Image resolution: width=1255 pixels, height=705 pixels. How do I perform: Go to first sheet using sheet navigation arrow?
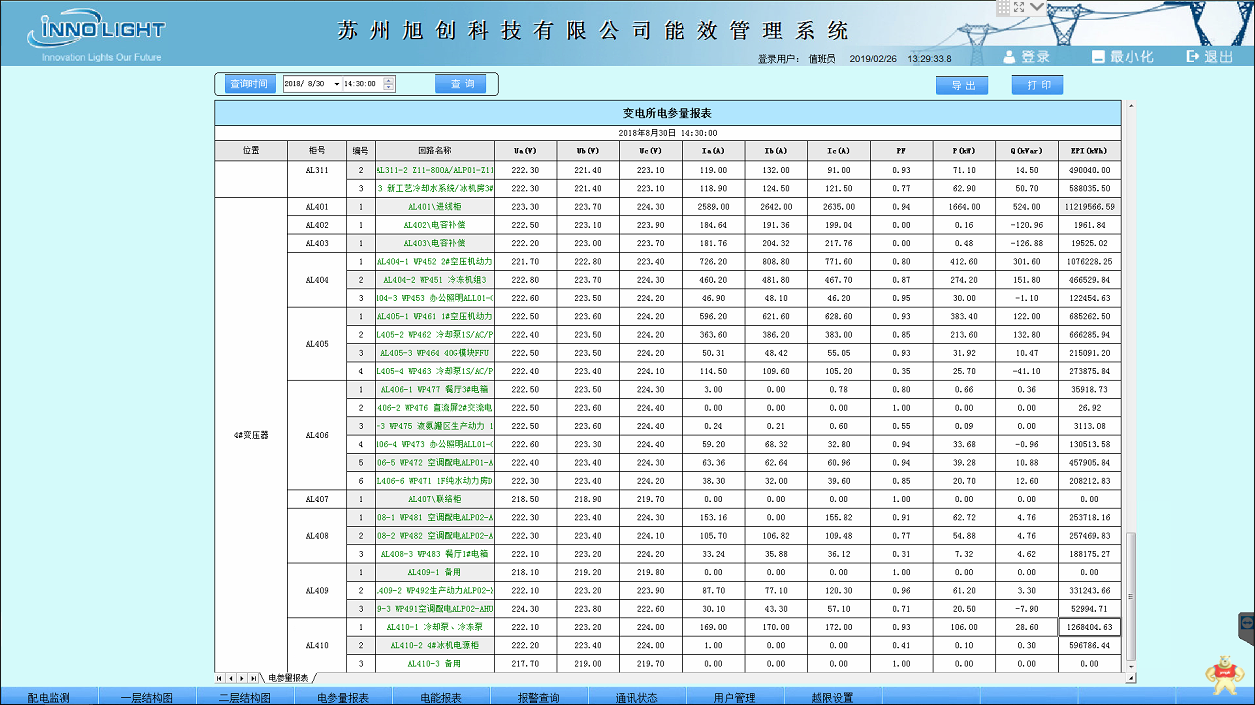[x=220, y=678]
